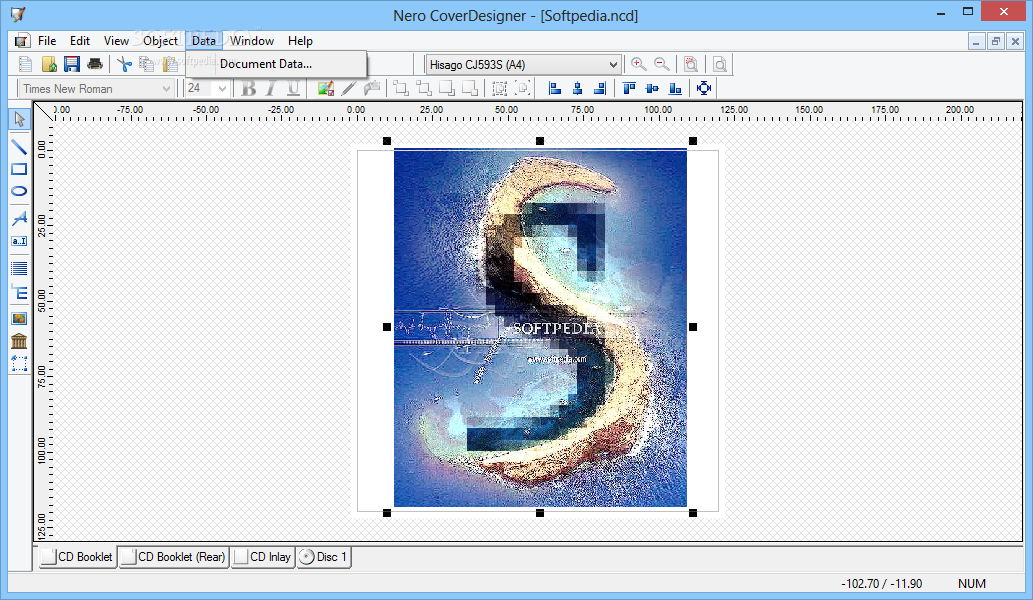
Task: Paste from the clipboard
Action: pyautogui.click(x=170, y=64)
